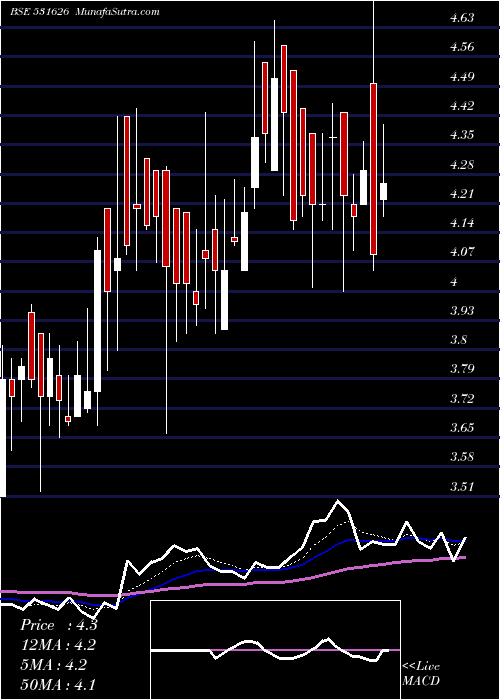The image size is (500, 700).
Task: Click the 4.07 price axis label
Action: tap(462, 252)
